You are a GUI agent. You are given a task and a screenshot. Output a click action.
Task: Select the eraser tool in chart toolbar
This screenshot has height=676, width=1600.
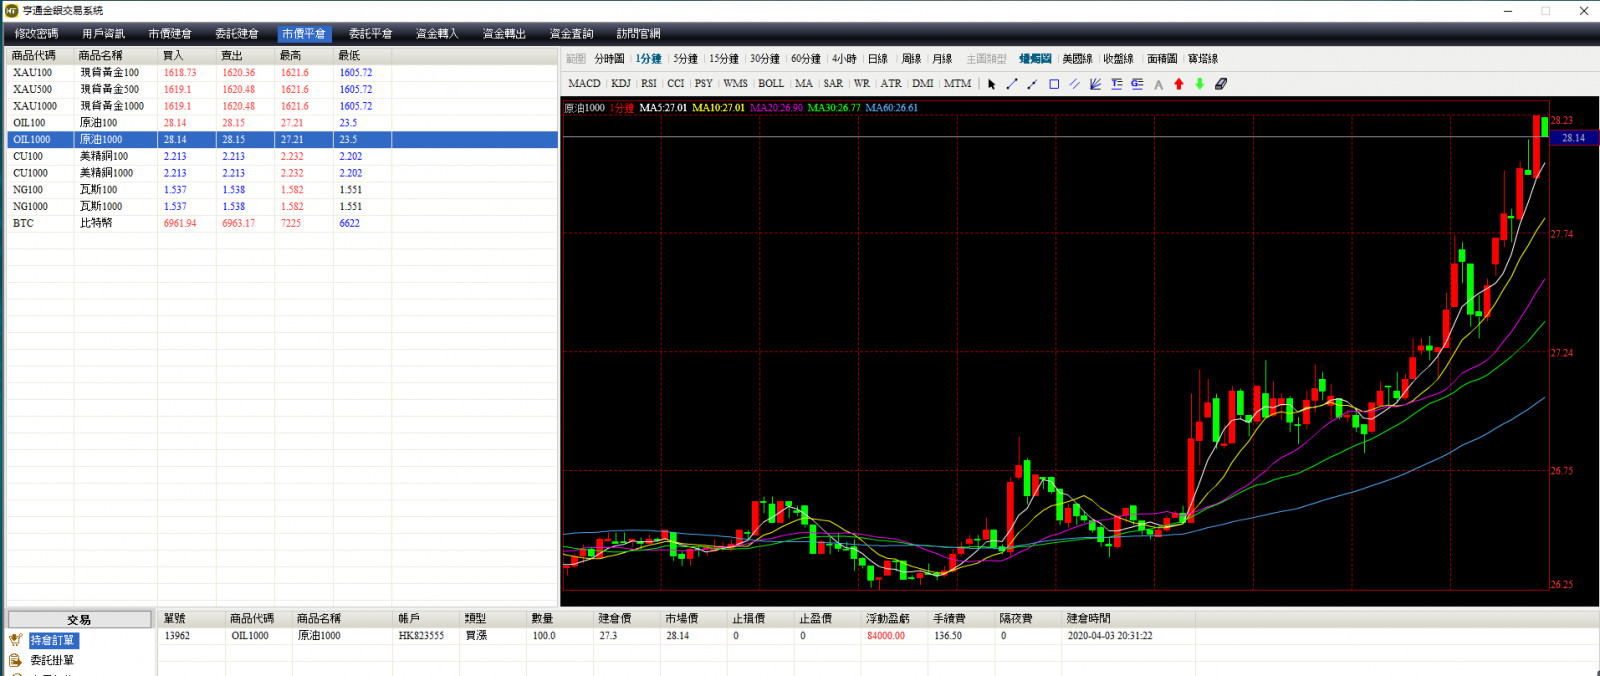[1221, 84]
